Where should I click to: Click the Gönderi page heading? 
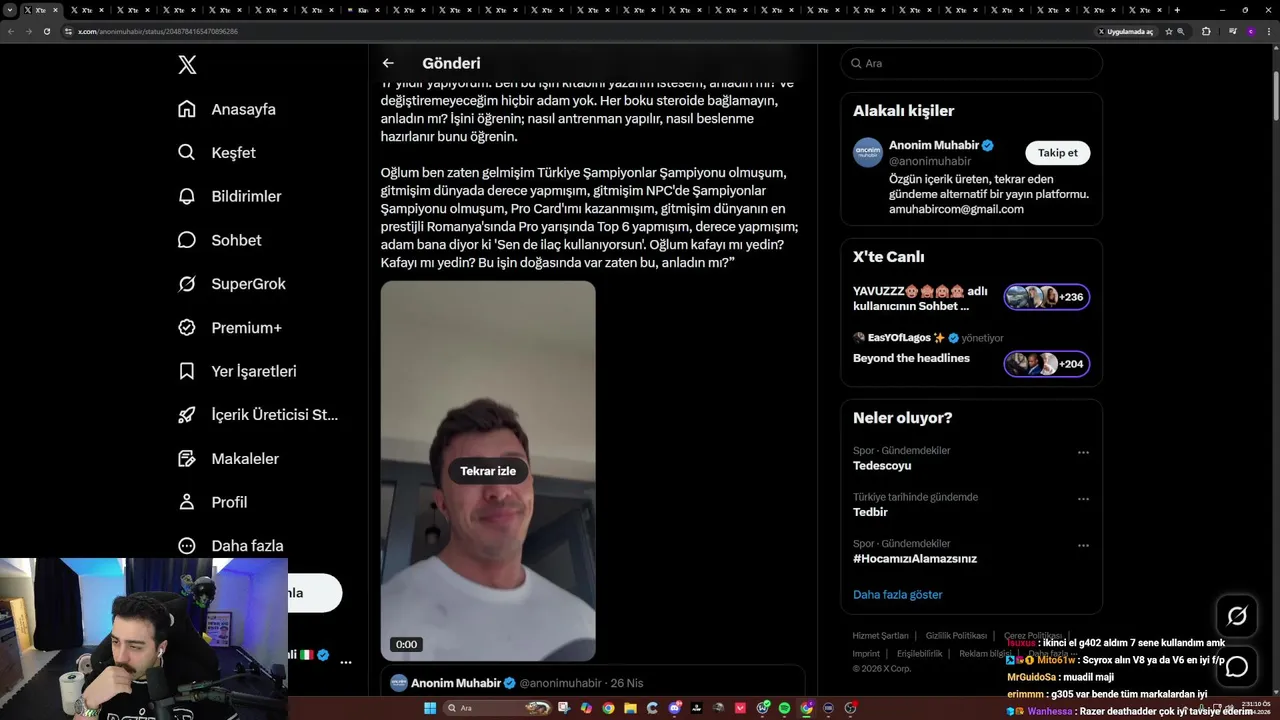(x=451, y=63)
